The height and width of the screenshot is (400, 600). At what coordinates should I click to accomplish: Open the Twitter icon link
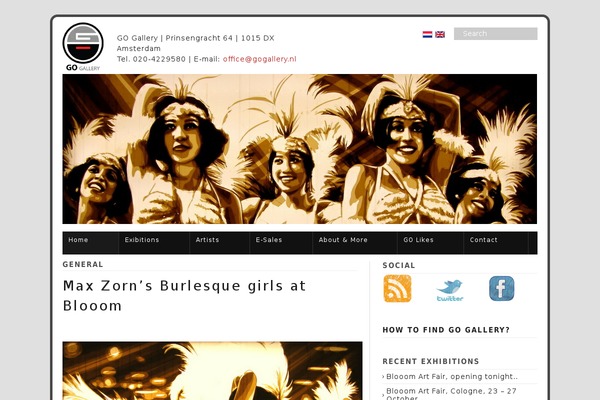coord(450,290)
